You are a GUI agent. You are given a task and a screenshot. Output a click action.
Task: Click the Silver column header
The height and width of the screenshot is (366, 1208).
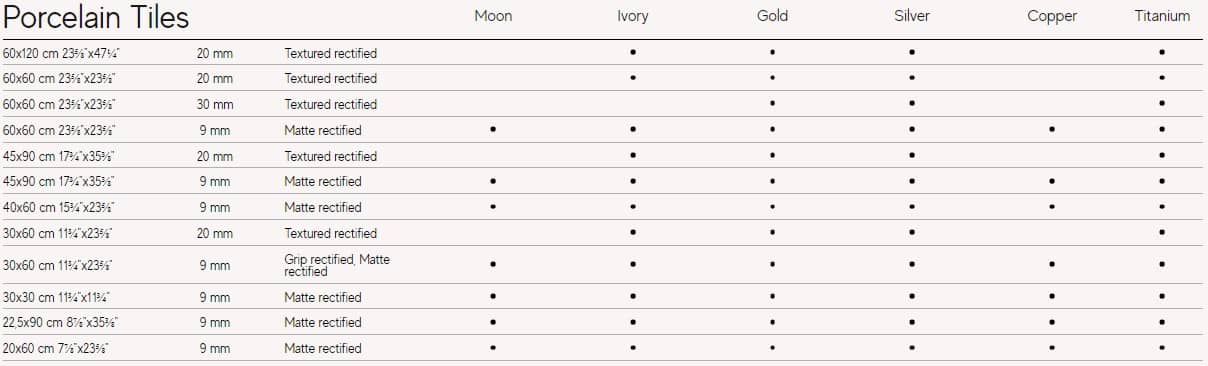[x=912, y=16]
